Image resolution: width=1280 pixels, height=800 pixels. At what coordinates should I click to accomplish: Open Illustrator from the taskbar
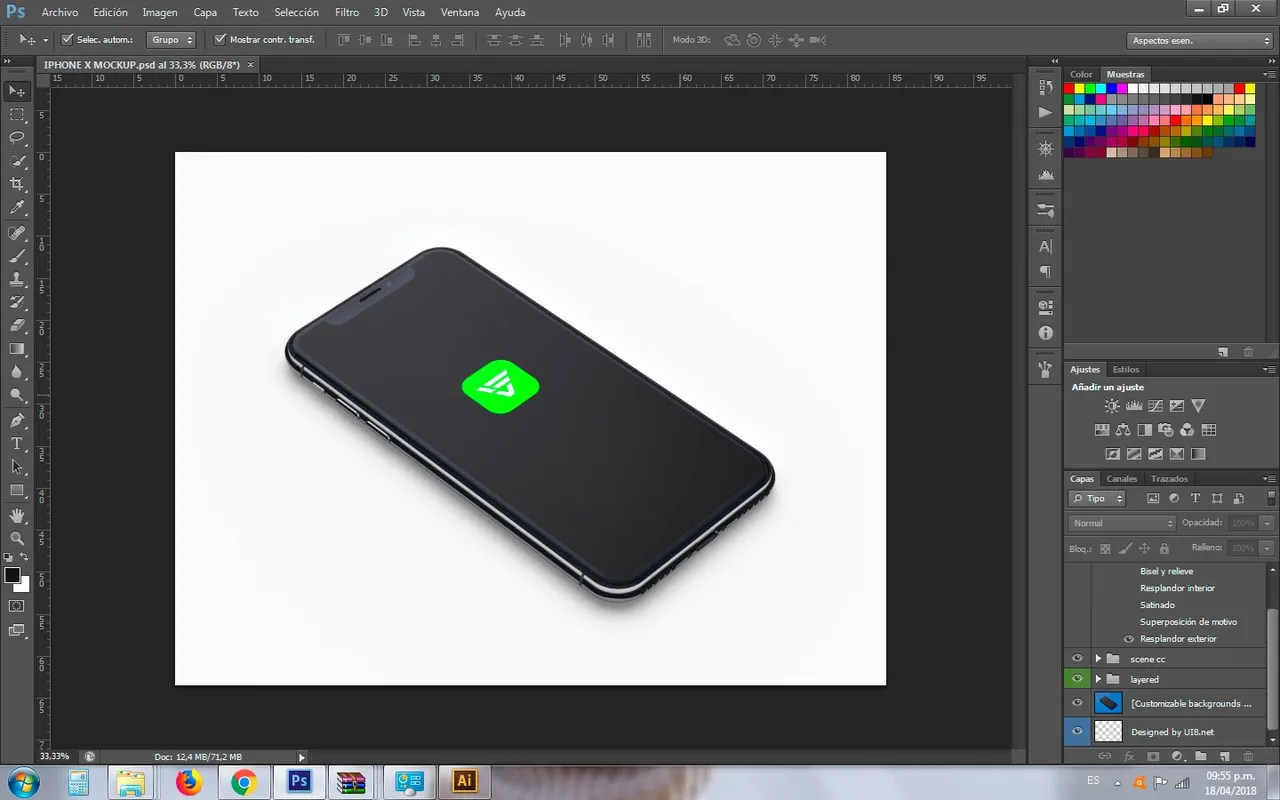point(464,782)
